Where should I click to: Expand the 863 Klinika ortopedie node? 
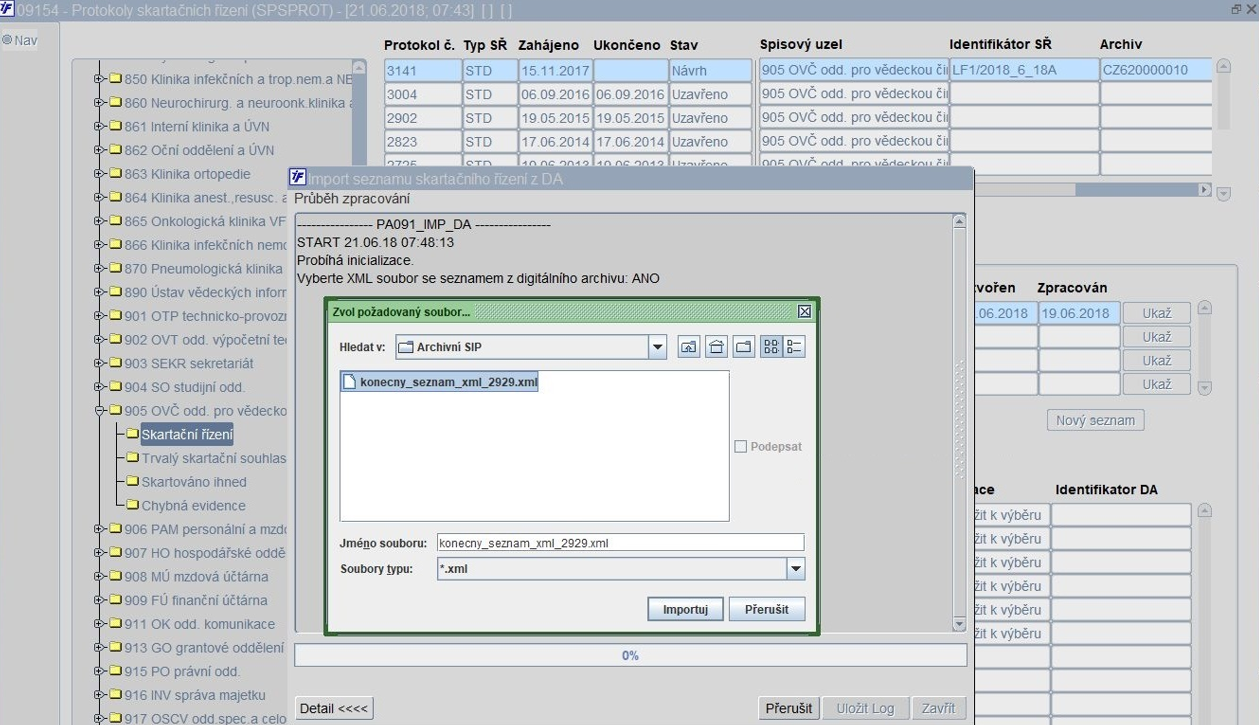pos(99,174)
